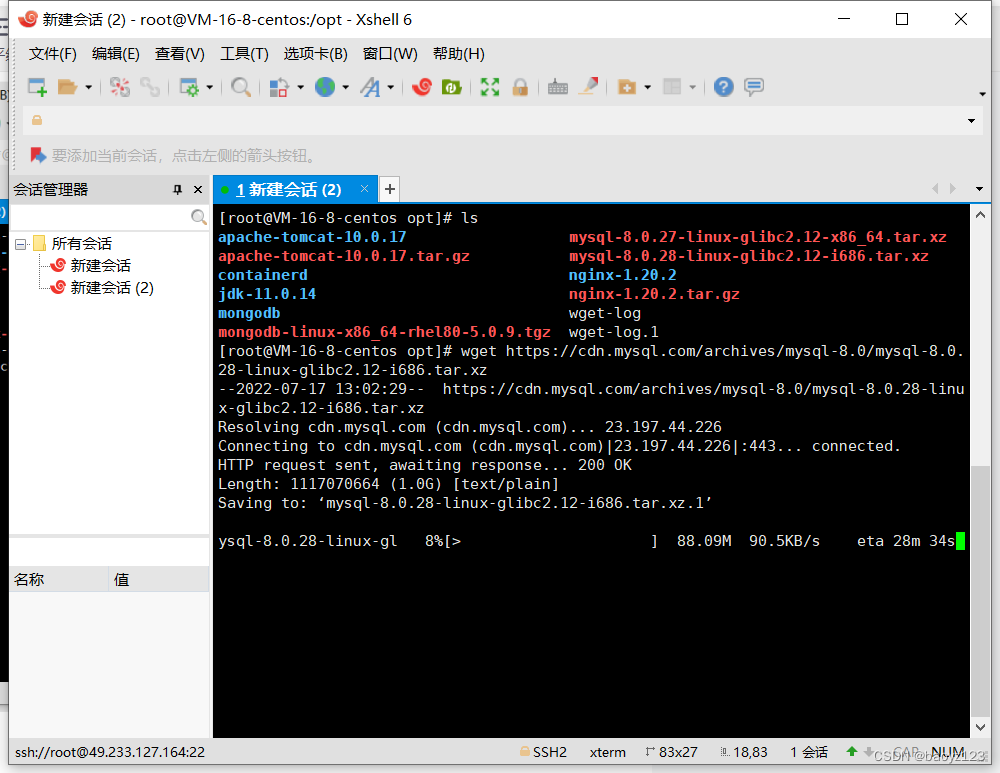Unpin the session manager via pin icon
This screenshot has width=1000, height=773.
(178, 189)
